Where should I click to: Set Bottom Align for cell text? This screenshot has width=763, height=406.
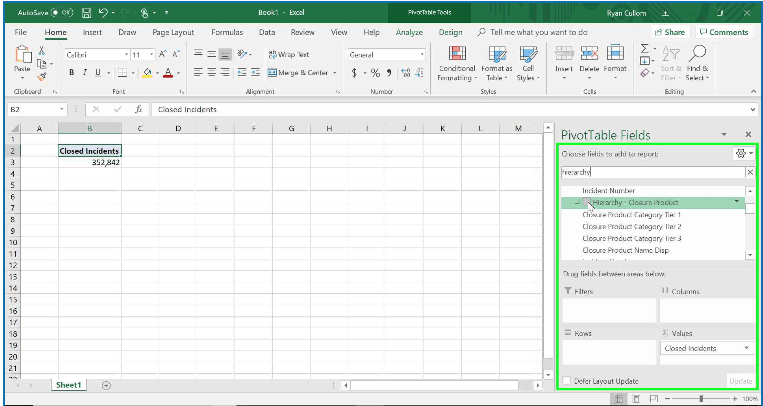point(225,54)
